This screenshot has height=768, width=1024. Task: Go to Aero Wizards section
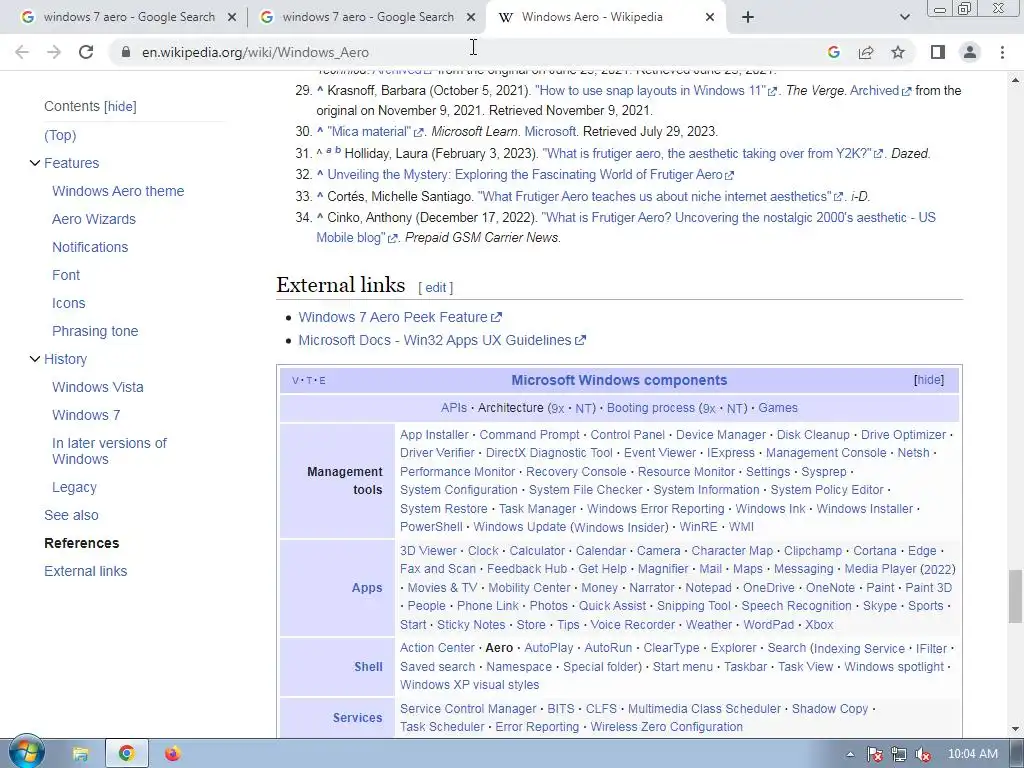tap(94, 219)
